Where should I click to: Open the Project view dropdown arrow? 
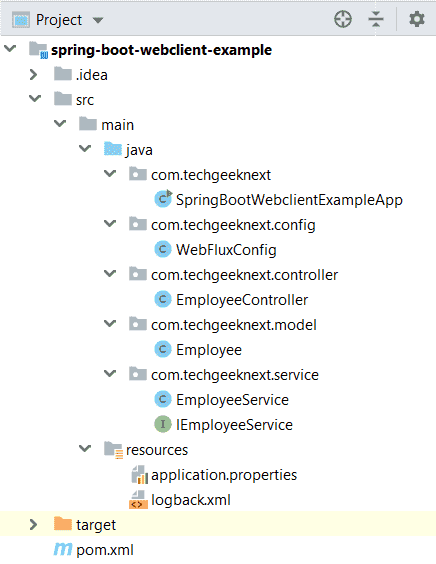tap(98, 20)
